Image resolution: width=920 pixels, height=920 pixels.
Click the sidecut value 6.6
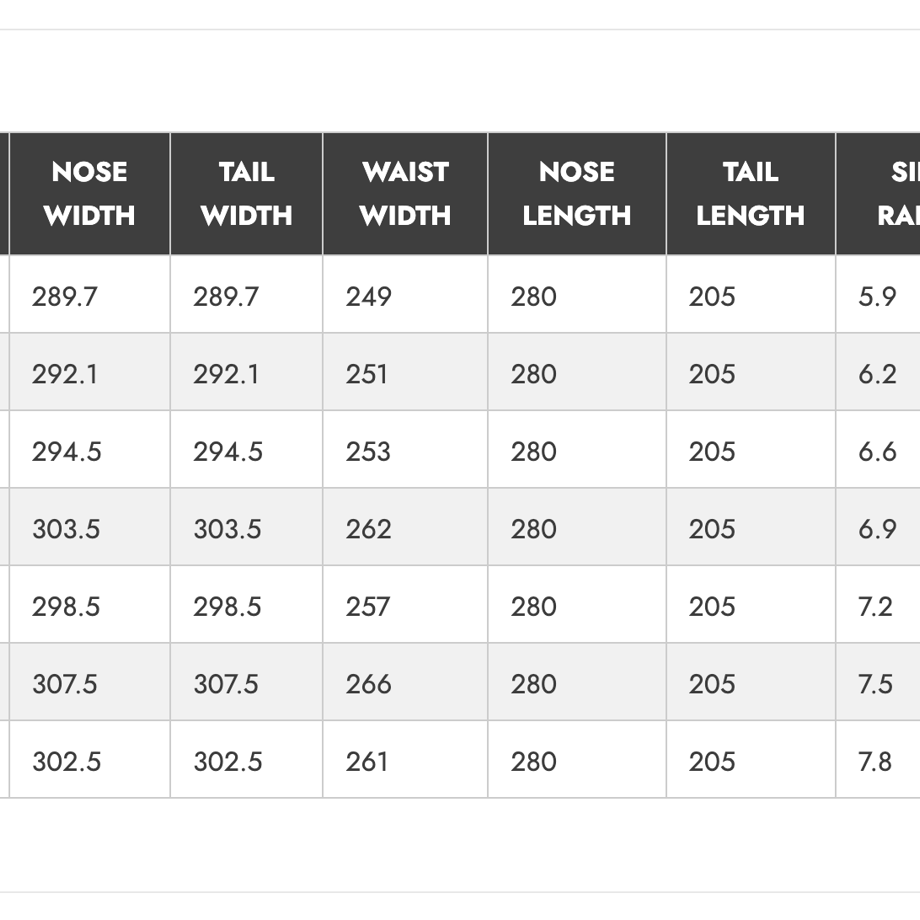point(878,449)
